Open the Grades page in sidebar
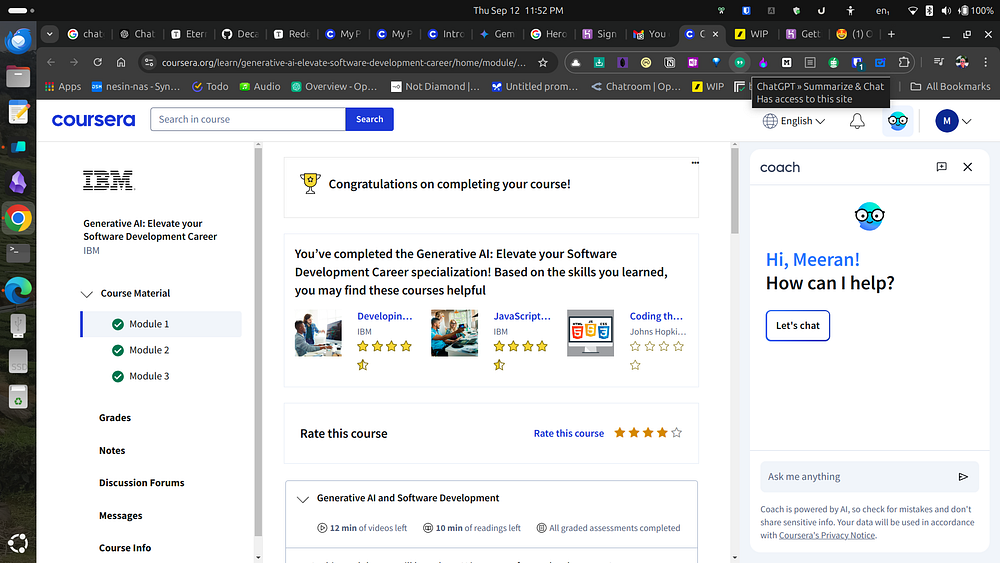The width and height of the screenshot is (1000, 563). (115, 418)
